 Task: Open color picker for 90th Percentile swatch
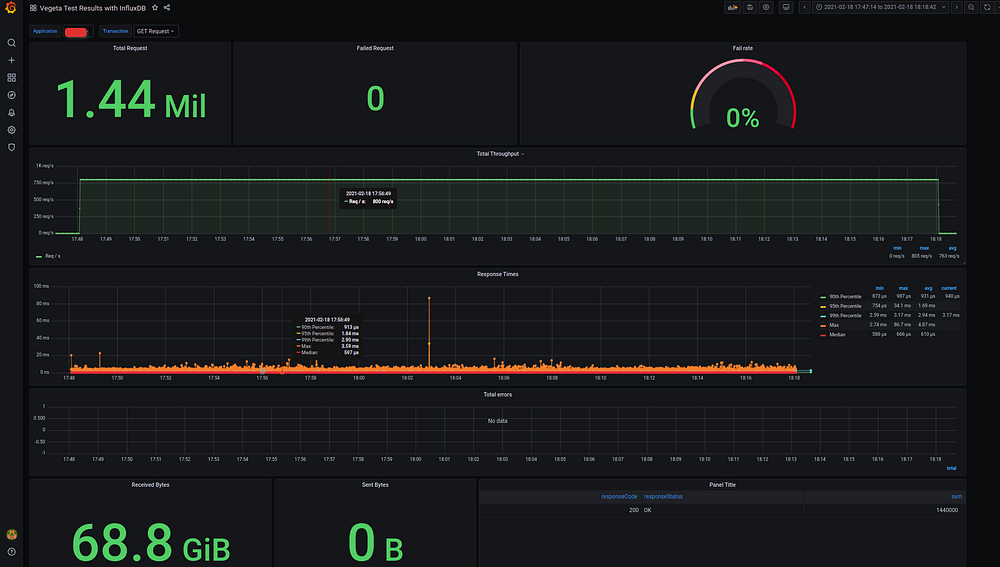(823, 297)
